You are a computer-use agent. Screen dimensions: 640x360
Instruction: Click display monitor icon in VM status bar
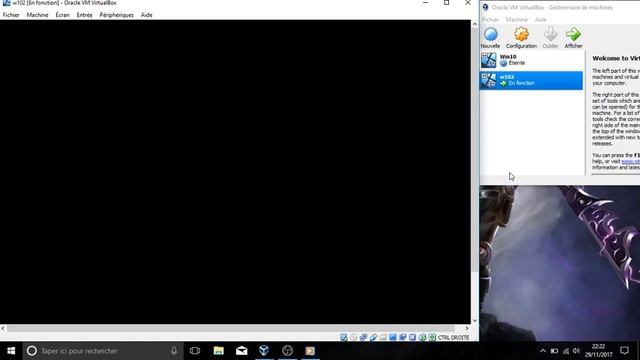pos(393,337)
